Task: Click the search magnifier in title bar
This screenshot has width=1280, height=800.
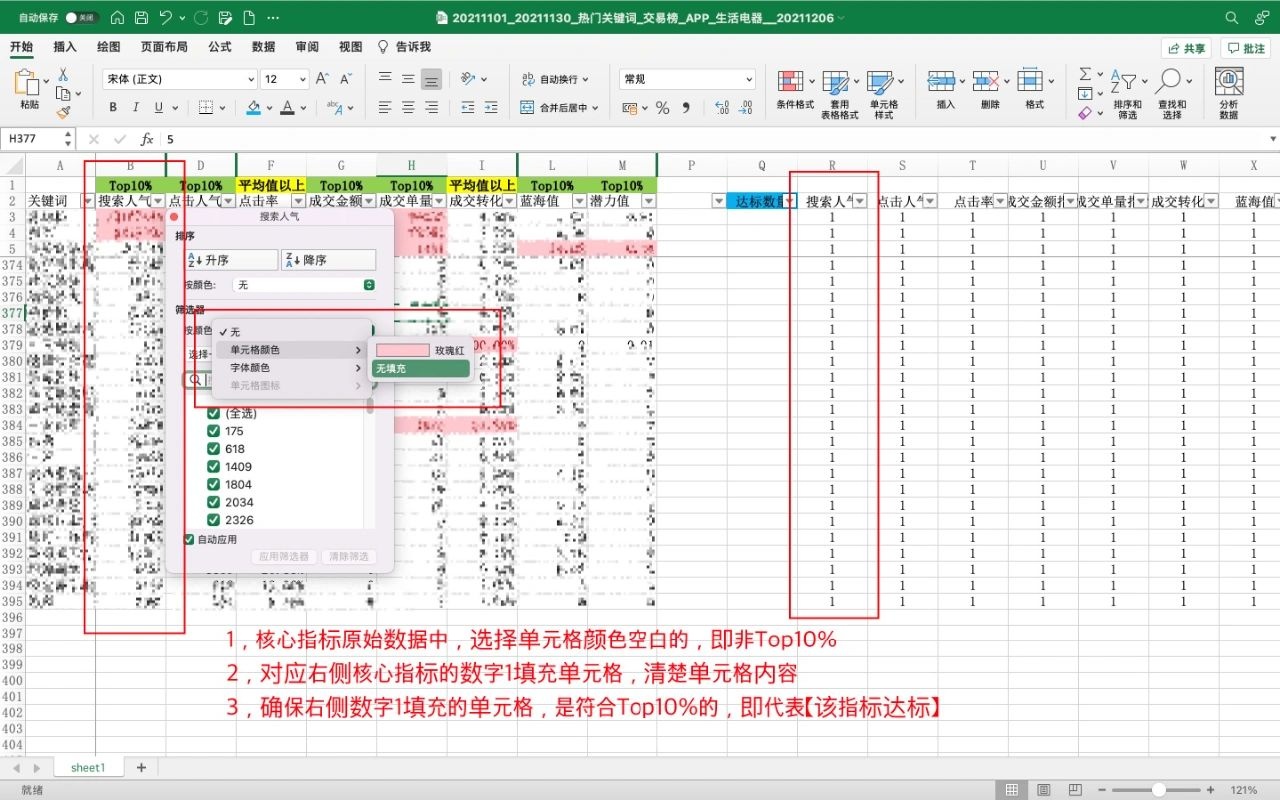Action: (x=1231, y=18)
